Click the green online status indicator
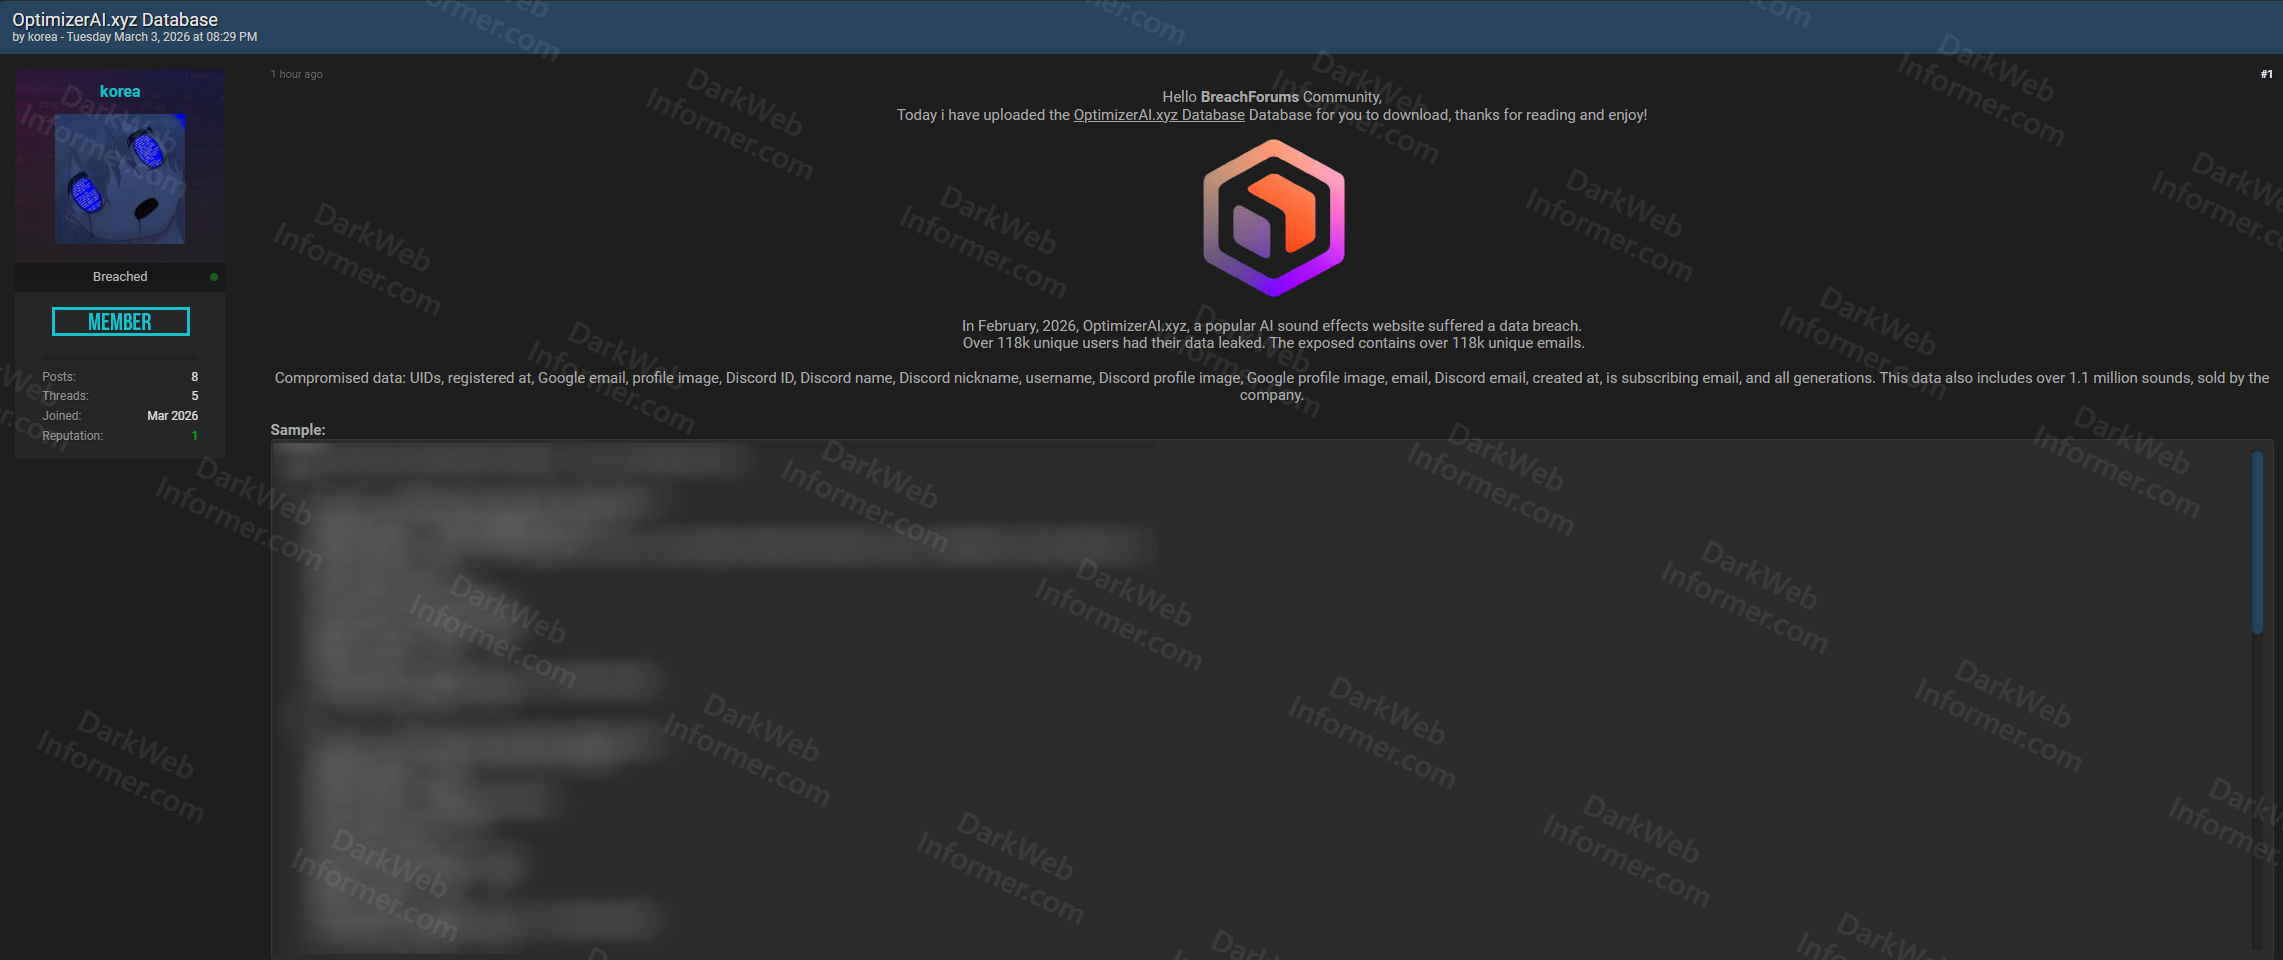Screen dimensions: 2283x960 [x=213, y=277]
